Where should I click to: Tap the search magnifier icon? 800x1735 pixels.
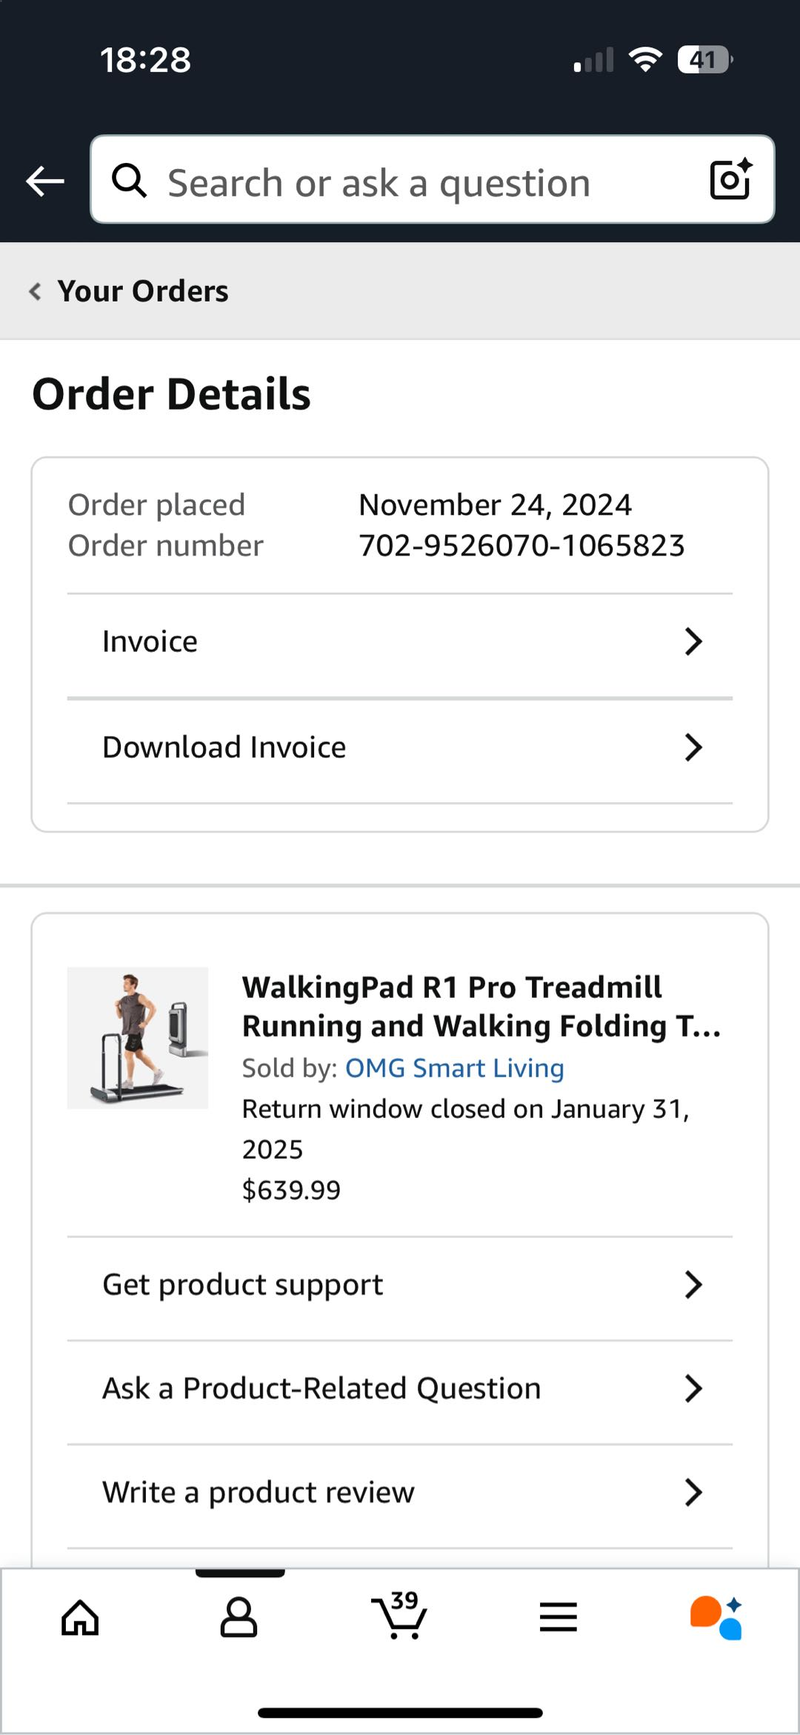(x=129, y=181)
